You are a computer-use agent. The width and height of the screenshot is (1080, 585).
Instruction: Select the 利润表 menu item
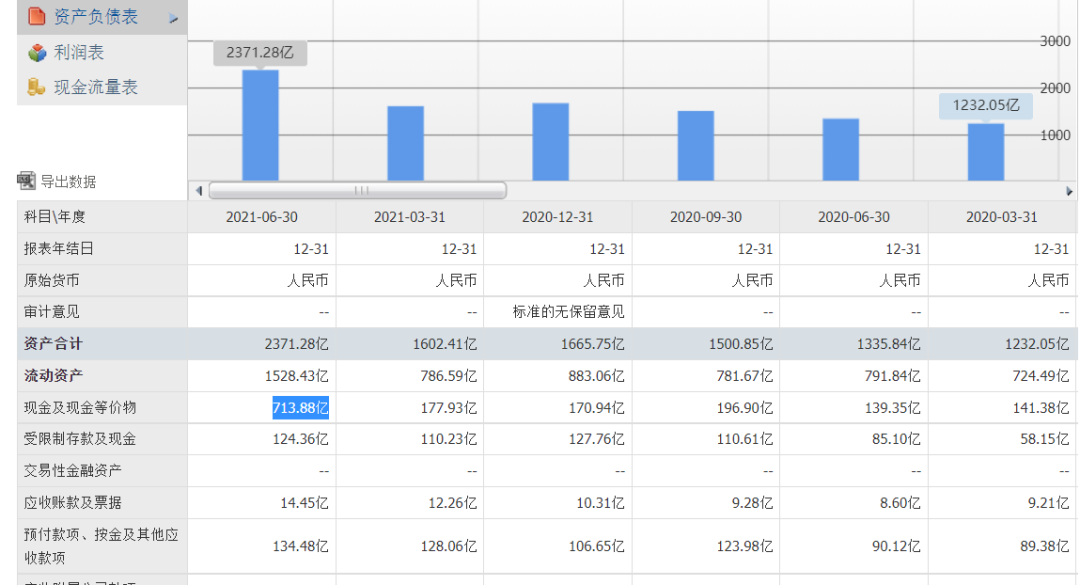pos(79,52)
